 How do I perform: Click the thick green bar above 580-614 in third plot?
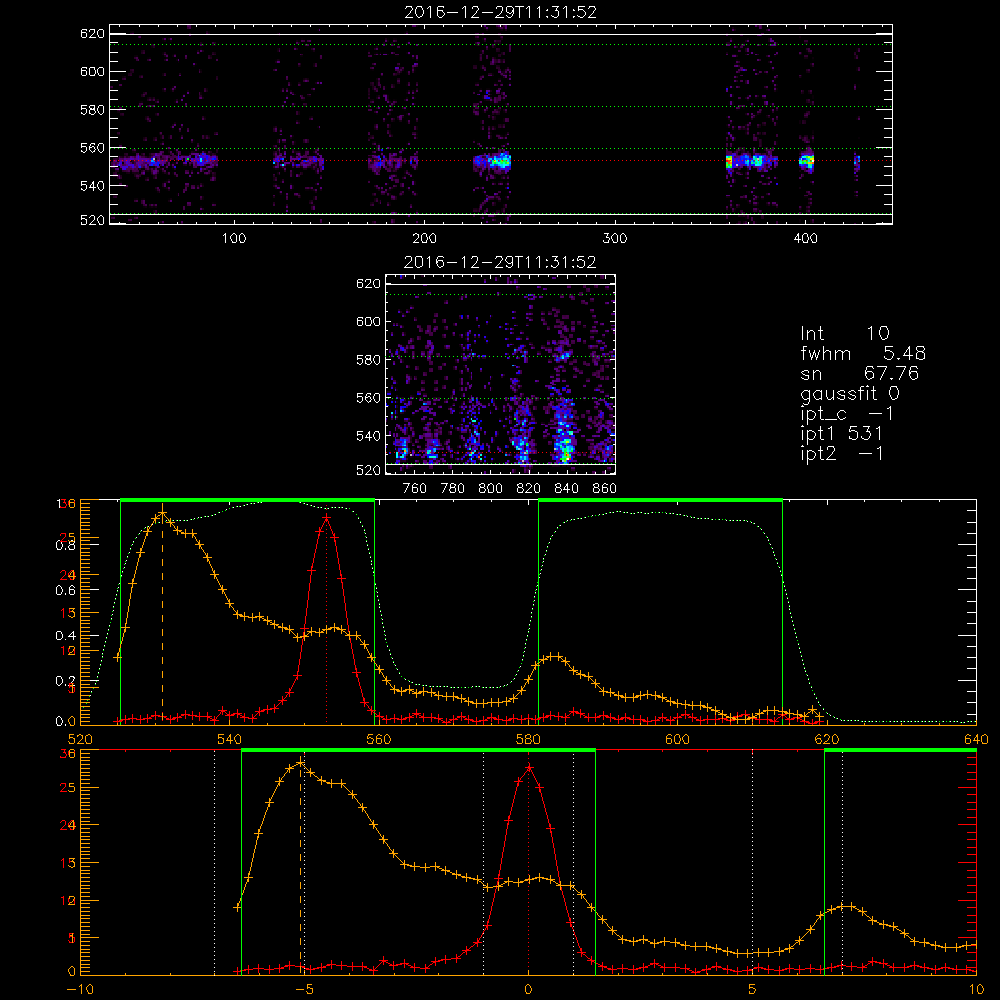[x=660, y=500]
